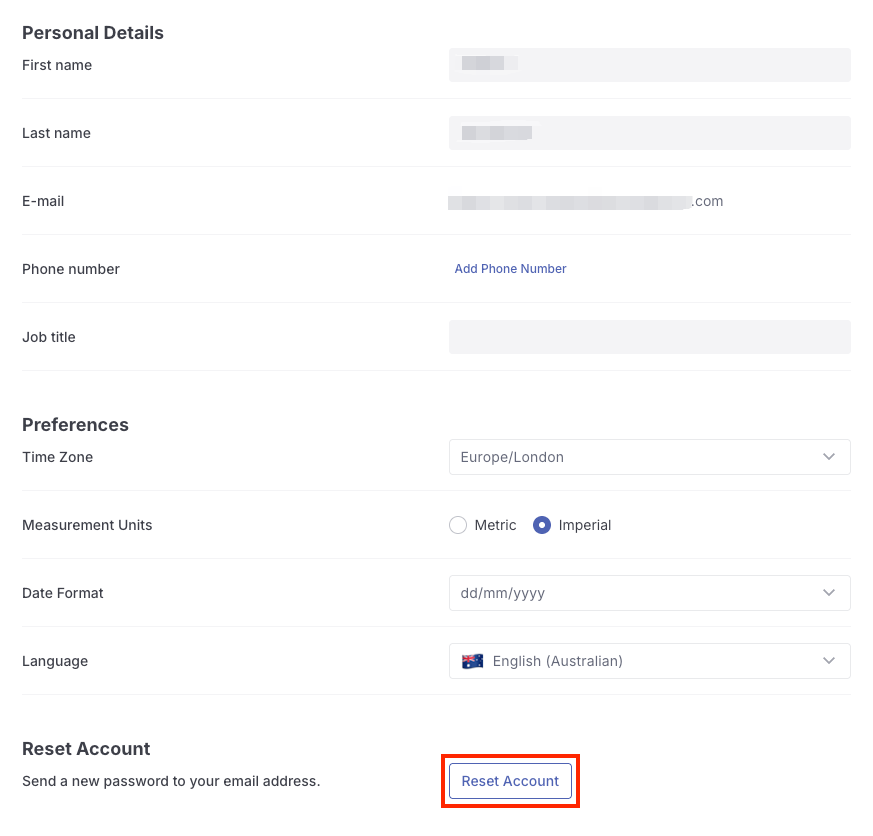Click into the Job title field

(x=650, y=337)
